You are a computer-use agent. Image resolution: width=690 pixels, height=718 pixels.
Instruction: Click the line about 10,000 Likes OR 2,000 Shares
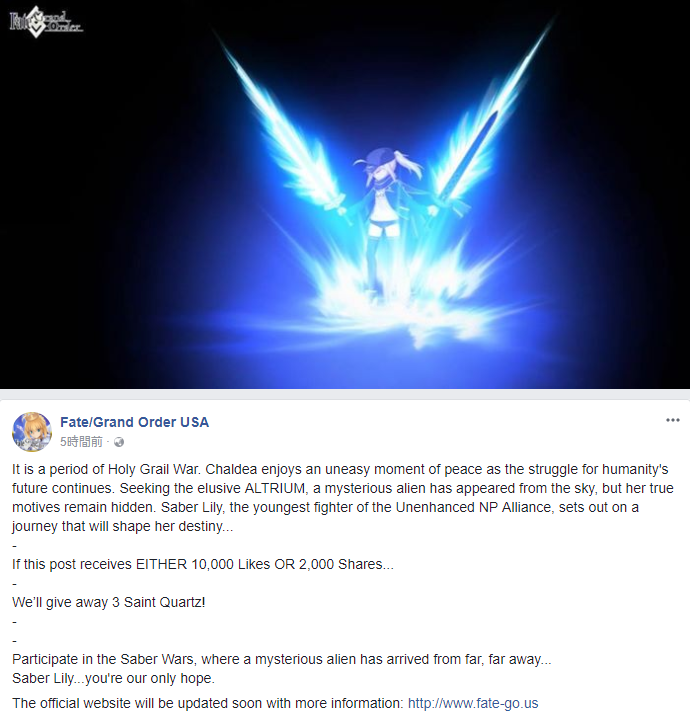point(203,564)
